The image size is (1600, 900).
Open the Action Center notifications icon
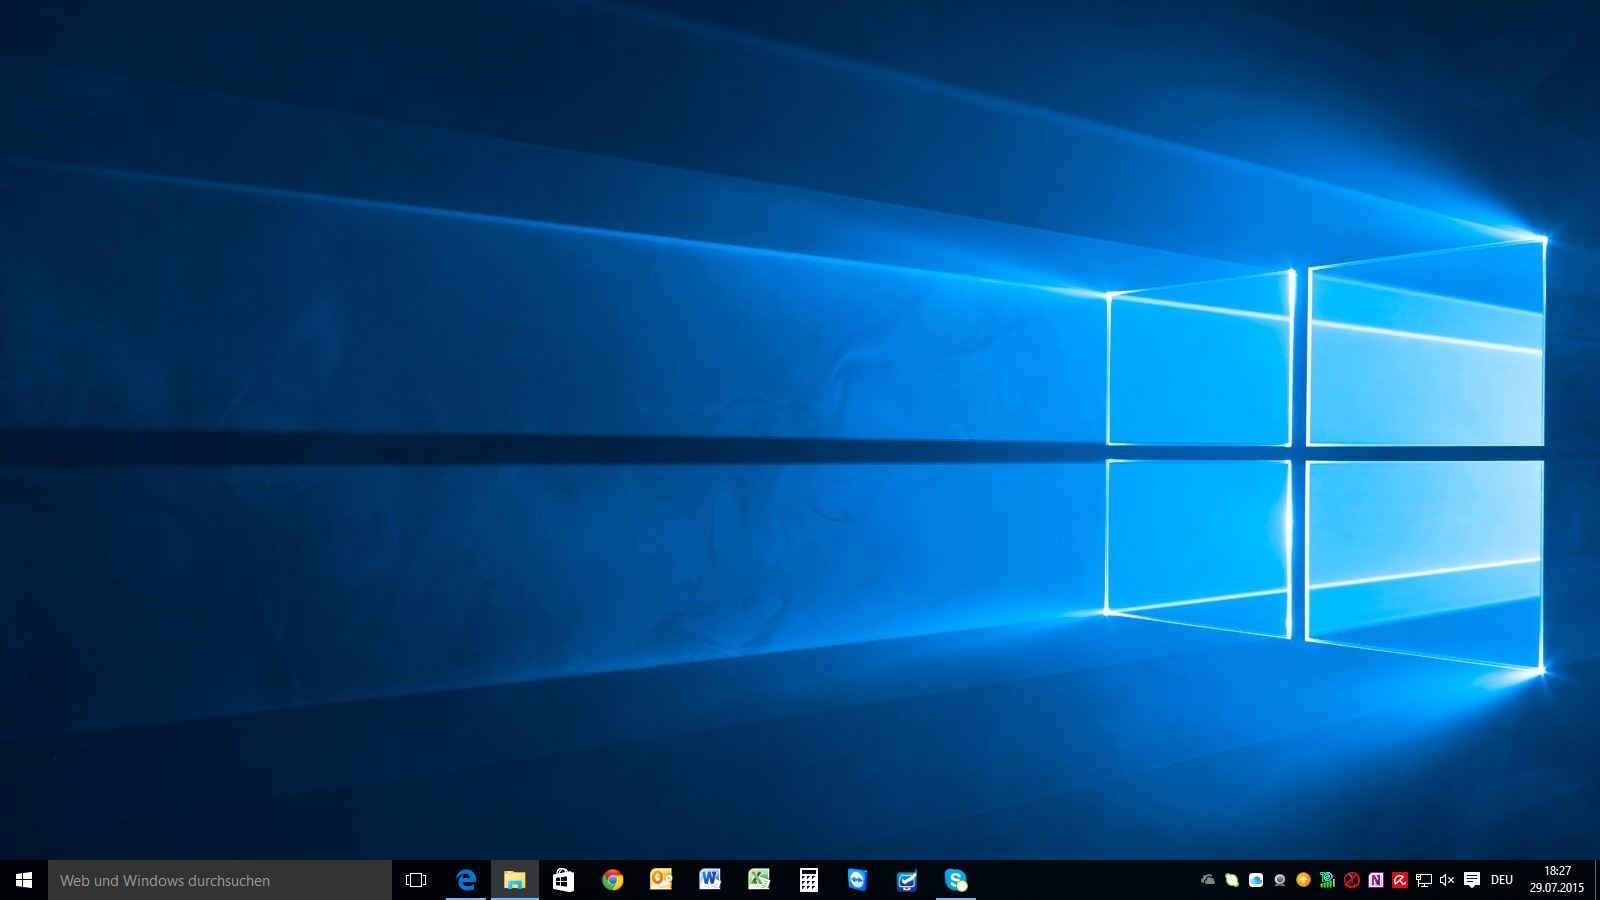pos(1472,880)
